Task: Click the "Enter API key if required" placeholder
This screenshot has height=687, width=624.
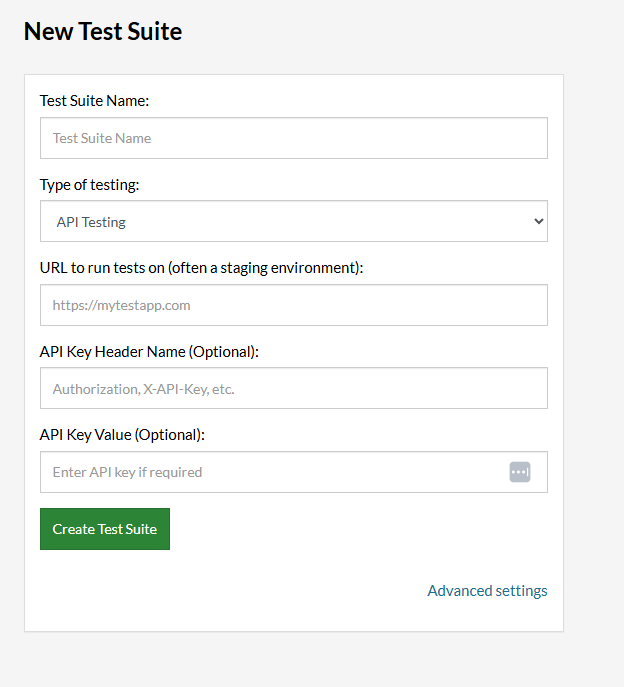Action: coord(127,472)
